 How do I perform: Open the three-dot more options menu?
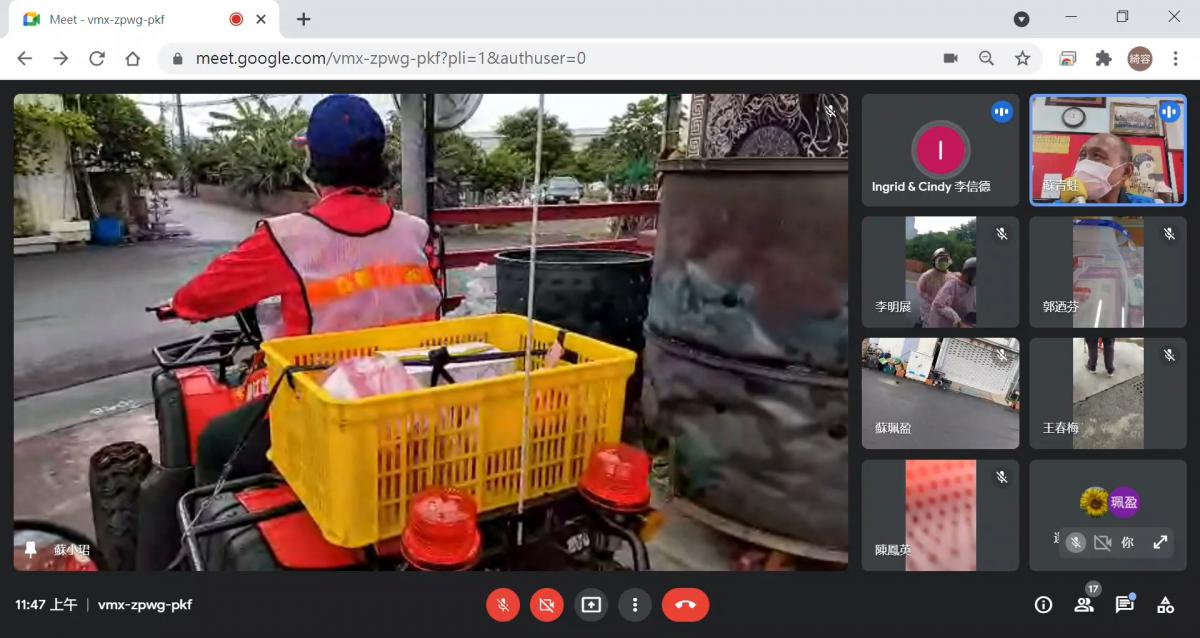click(x=634, y=605)
